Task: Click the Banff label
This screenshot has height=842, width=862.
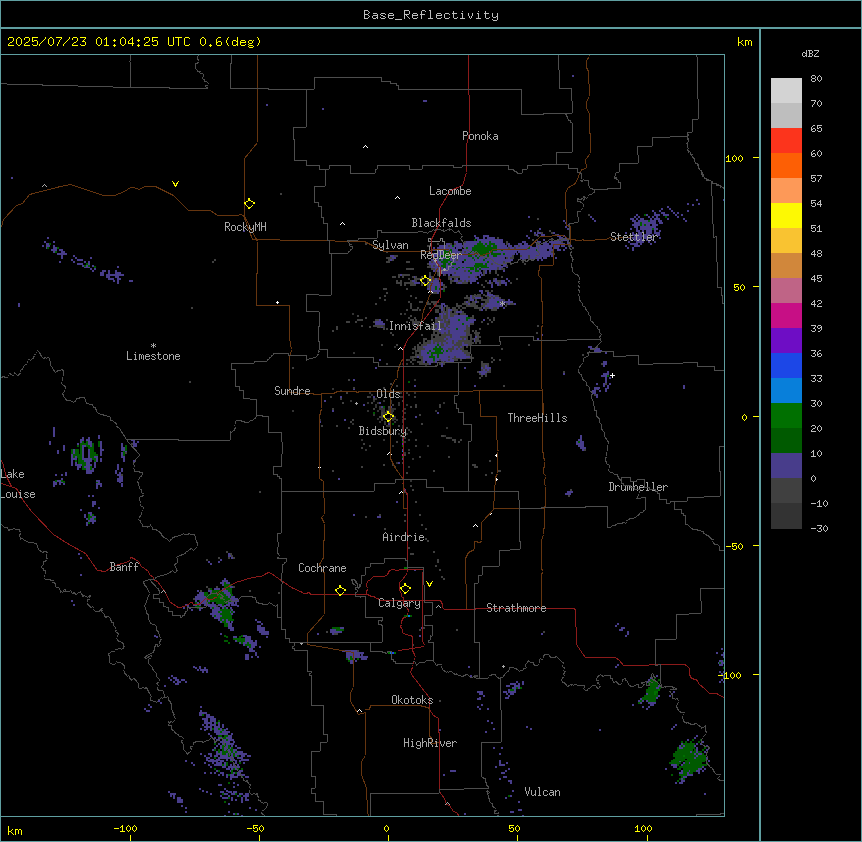Action: point(124,567)
